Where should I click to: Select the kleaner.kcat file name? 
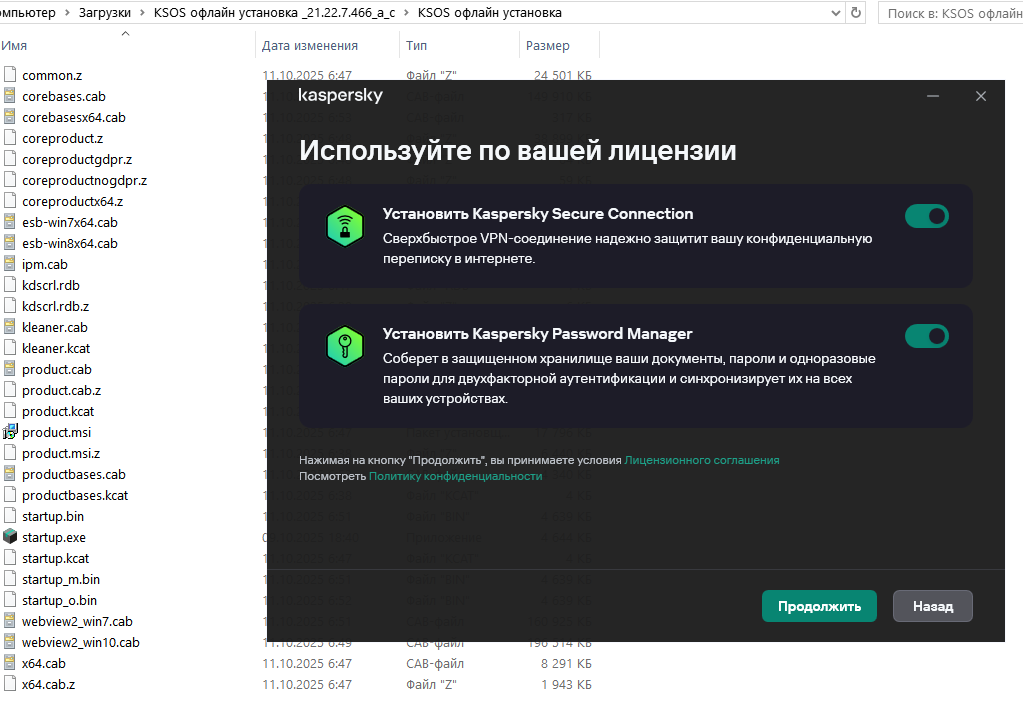point(56,348)
